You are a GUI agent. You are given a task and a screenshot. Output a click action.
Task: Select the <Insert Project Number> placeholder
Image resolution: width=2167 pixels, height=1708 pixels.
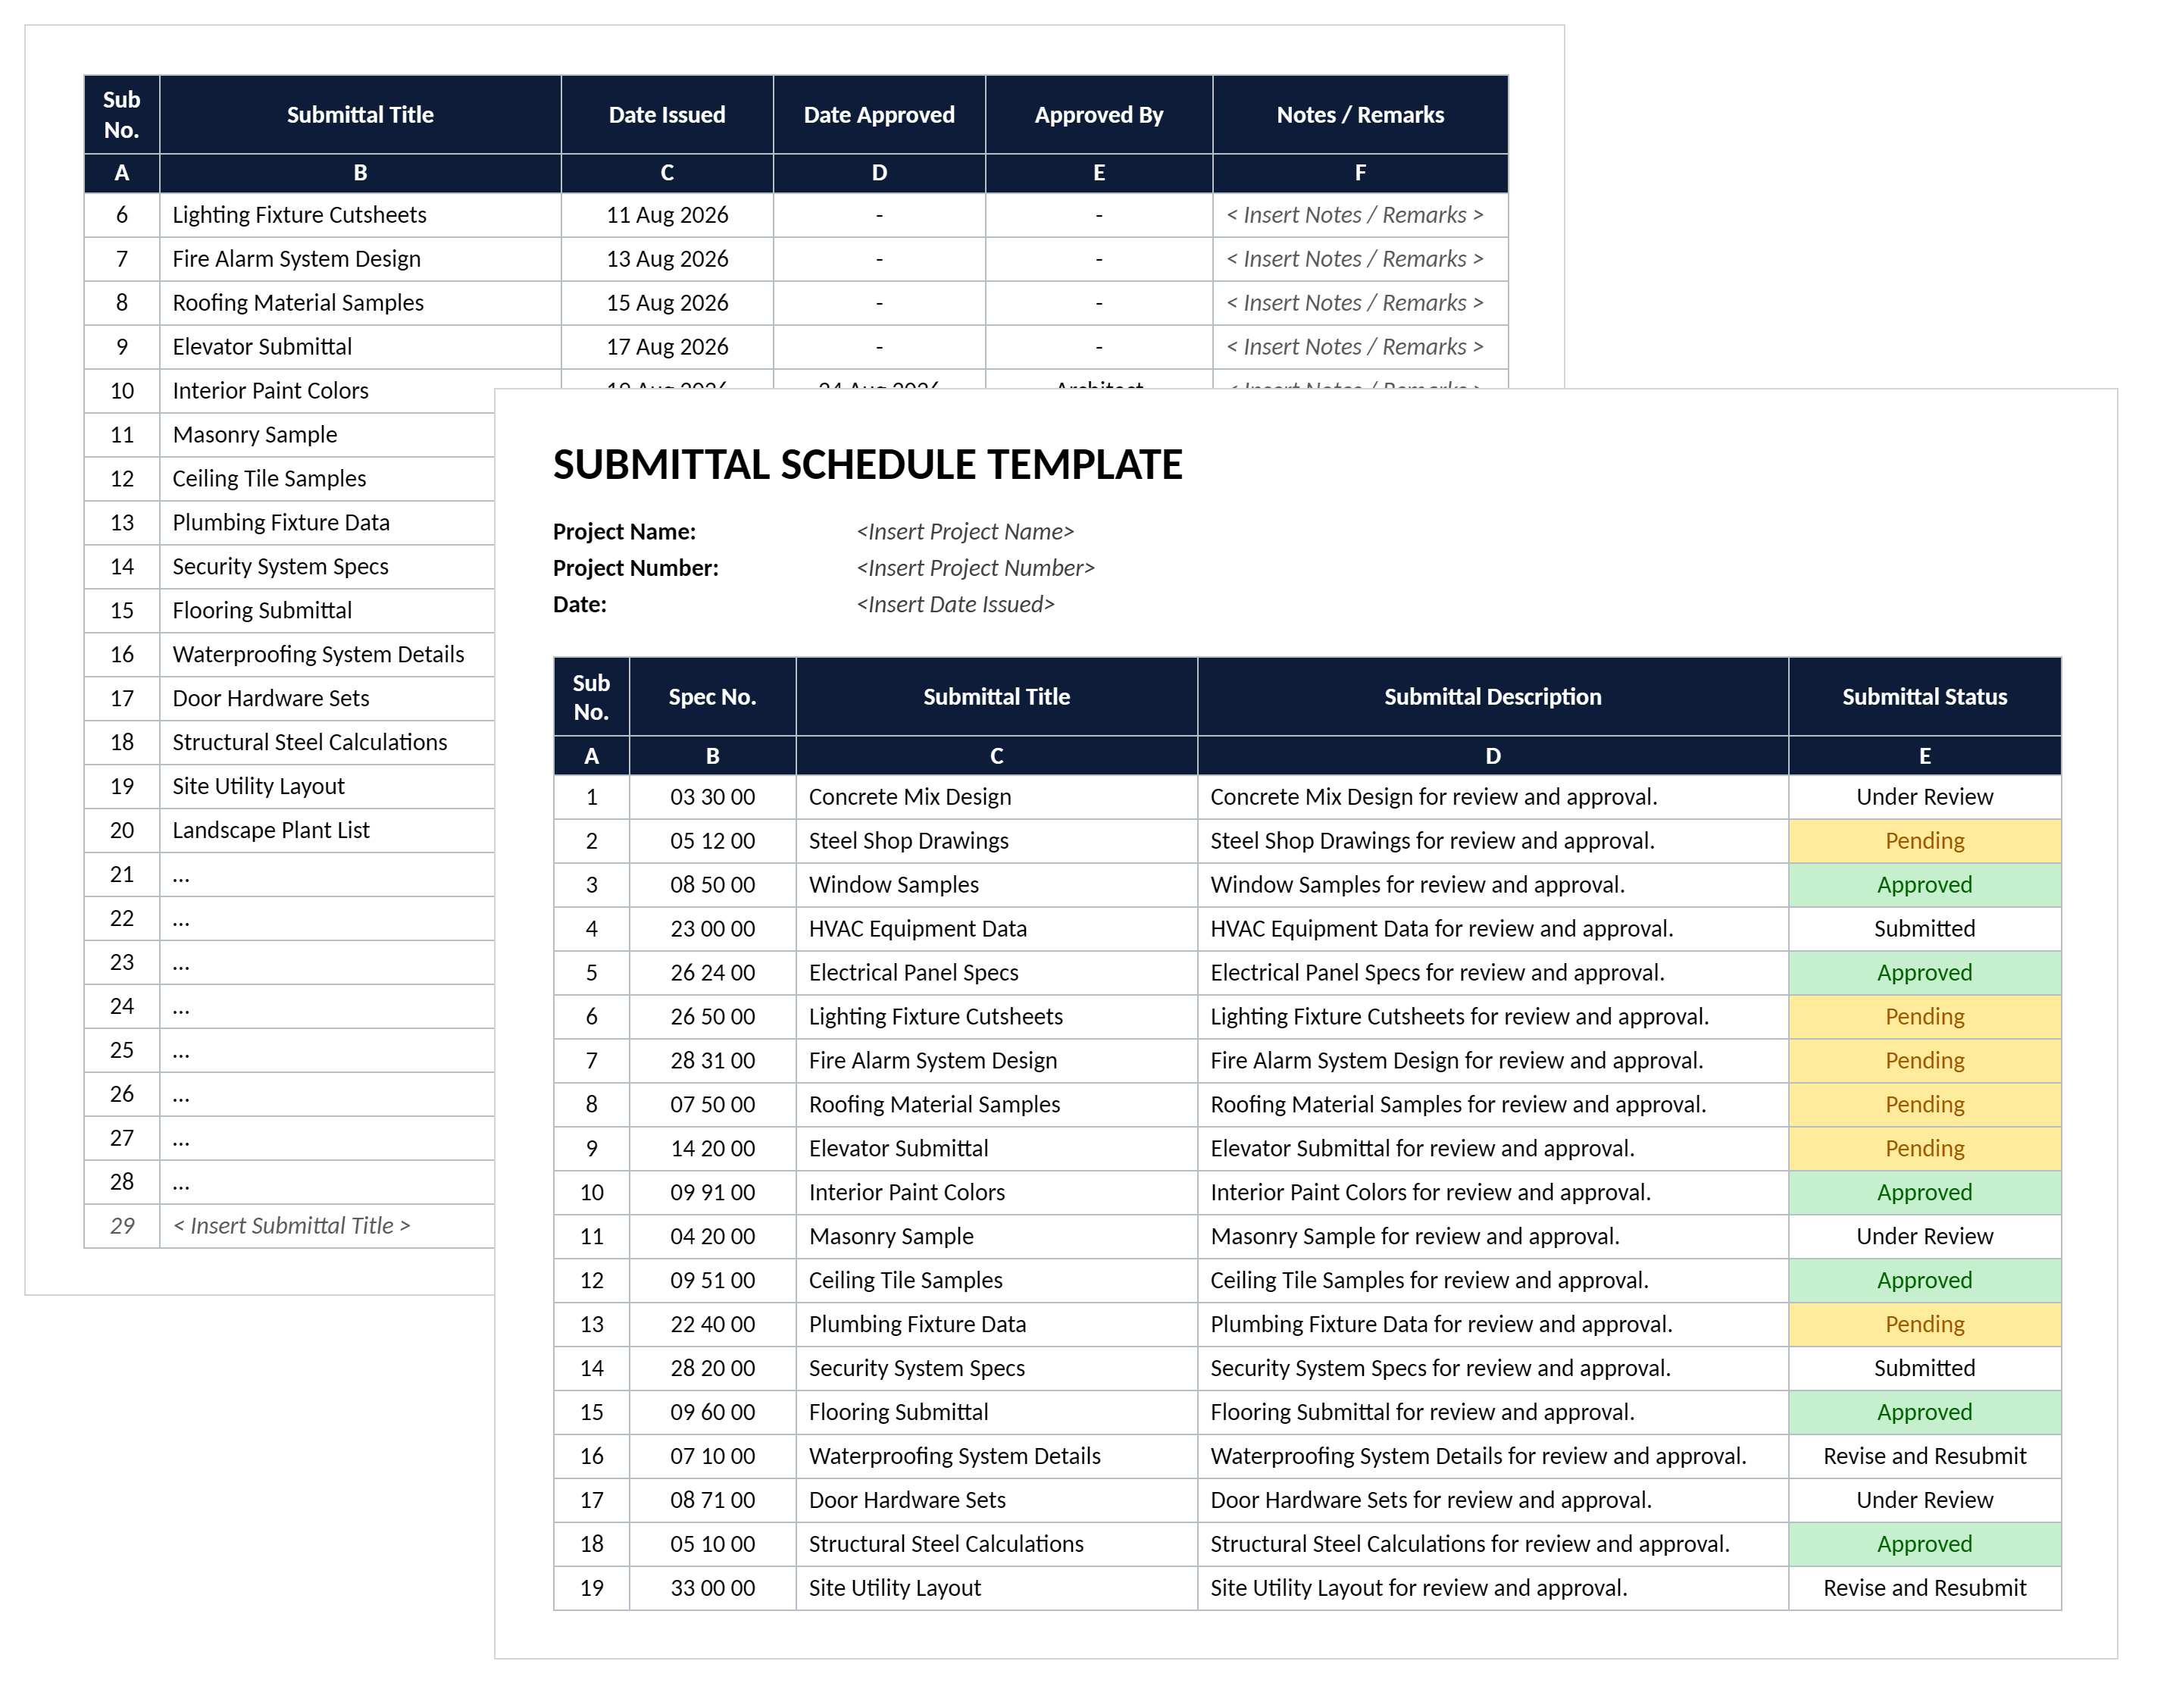click(x=975, y=568)
